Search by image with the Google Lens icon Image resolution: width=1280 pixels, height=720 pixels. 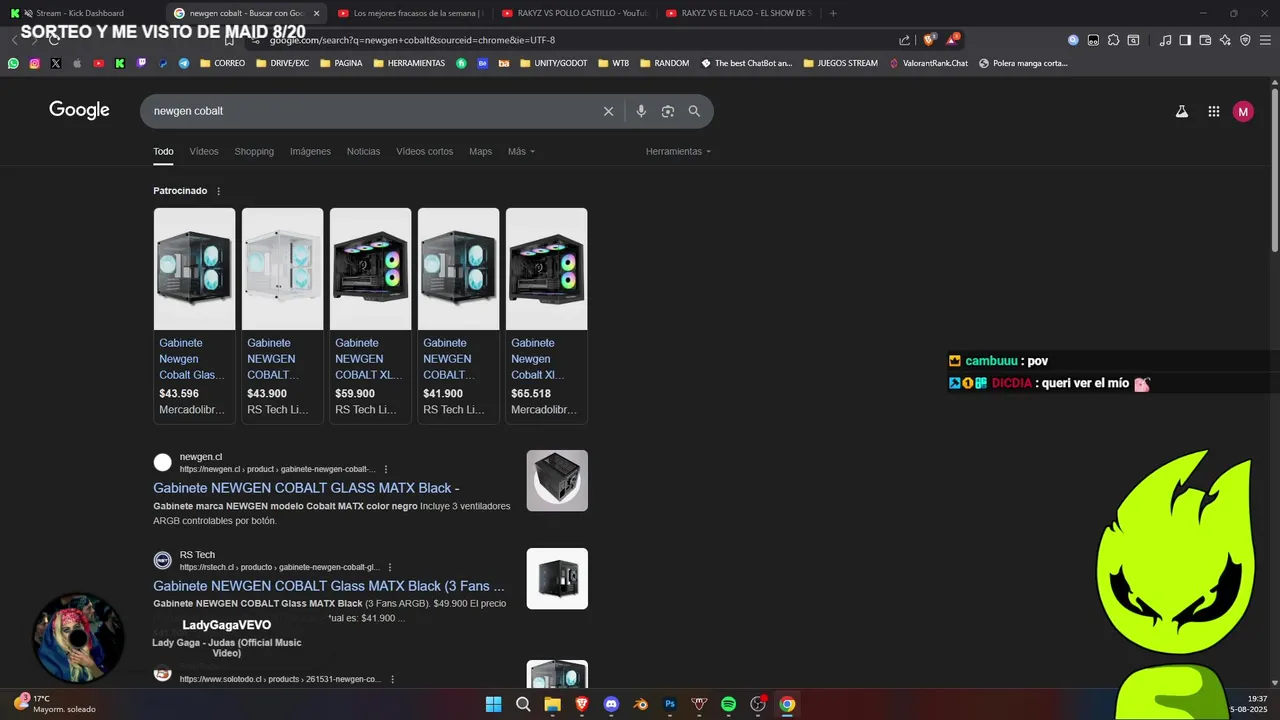tap(668, 111)
